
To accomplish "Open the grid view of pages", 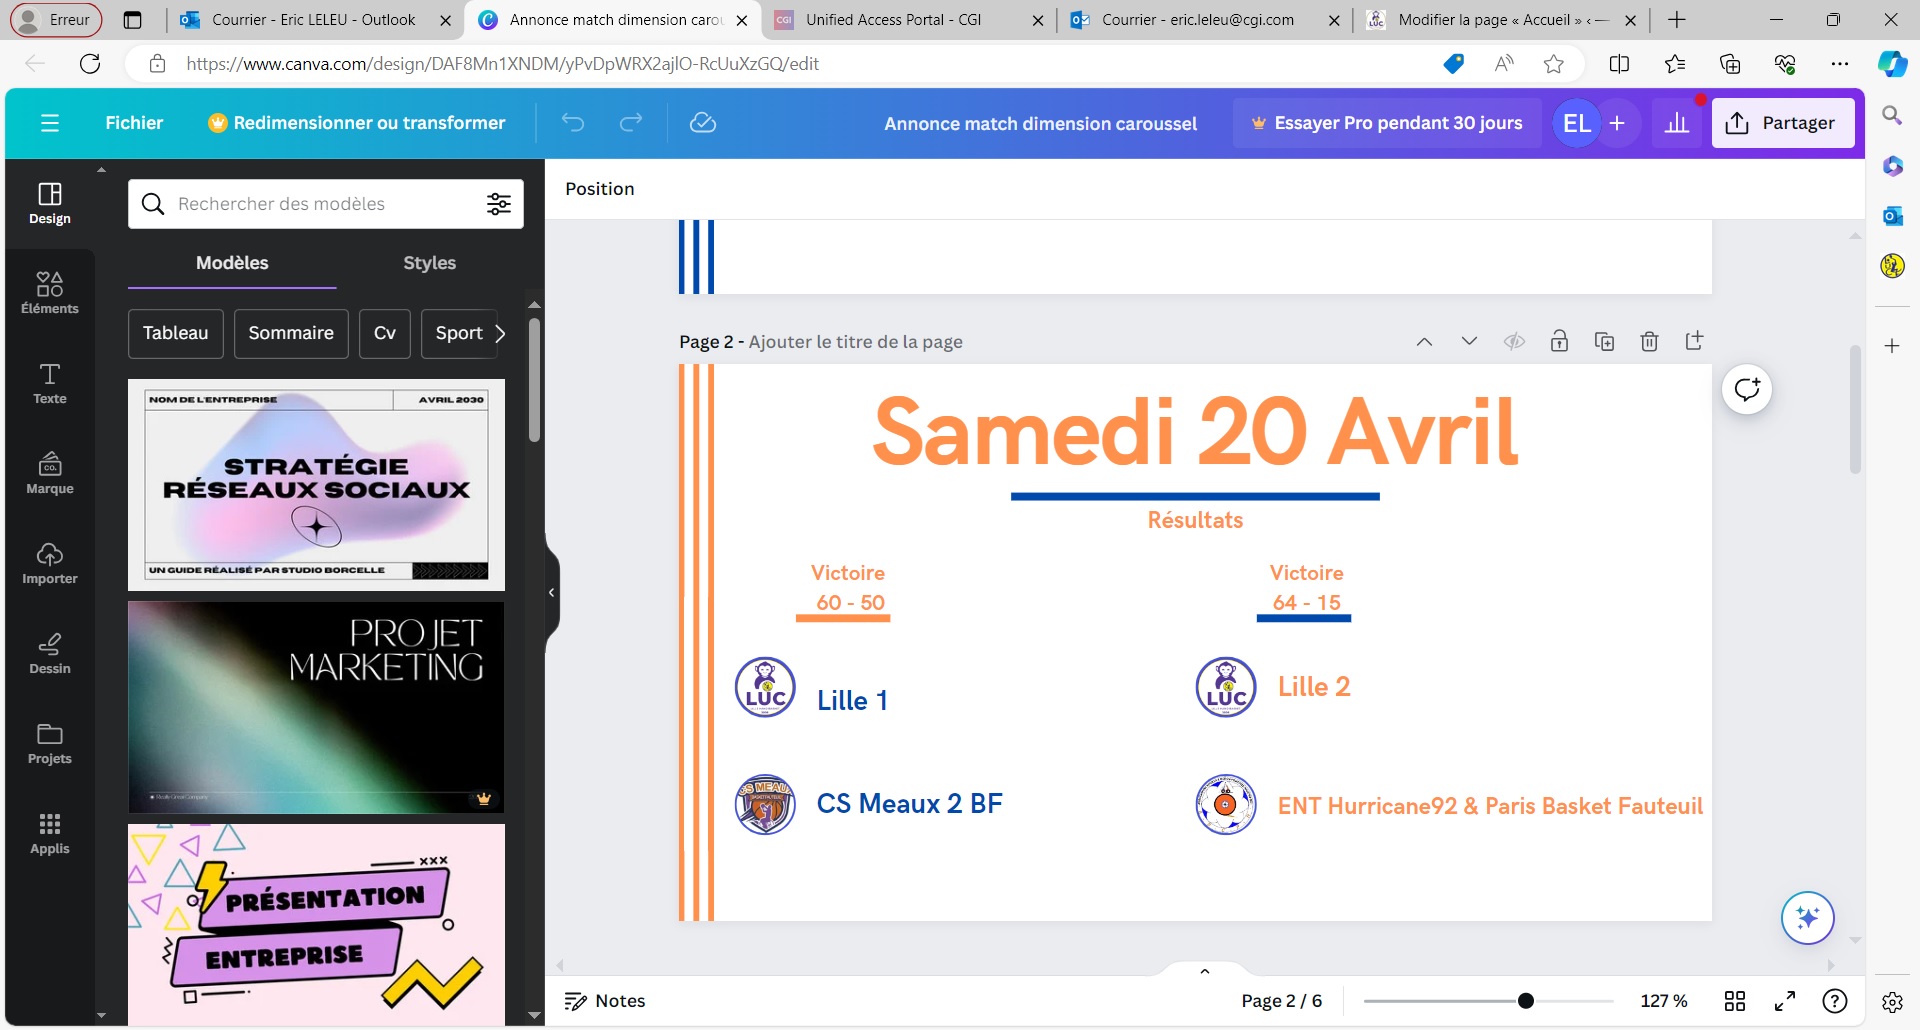I will (1735, 1001).
